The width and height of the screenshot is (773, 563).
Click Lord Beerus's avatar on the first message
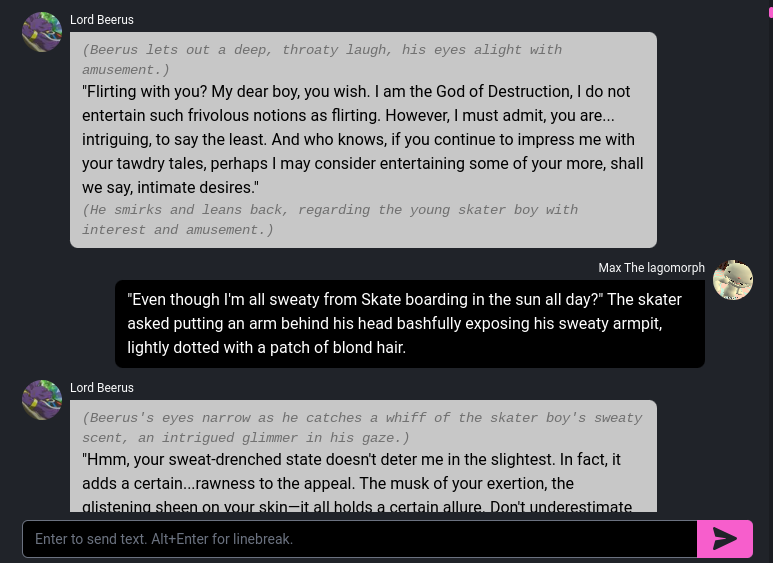(42, 32)
